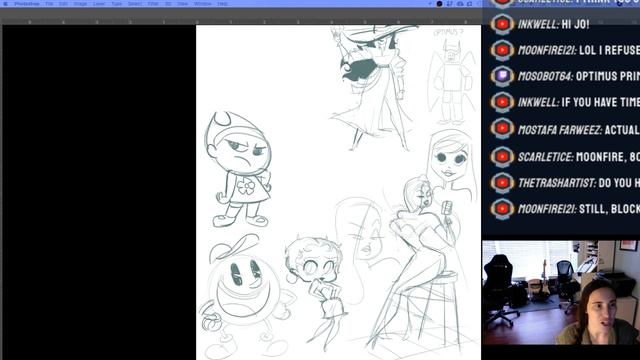This screenshot has width=640, height=360.
Task: Click the dark circular menu bar status icon
Action: tap(440, 4)
